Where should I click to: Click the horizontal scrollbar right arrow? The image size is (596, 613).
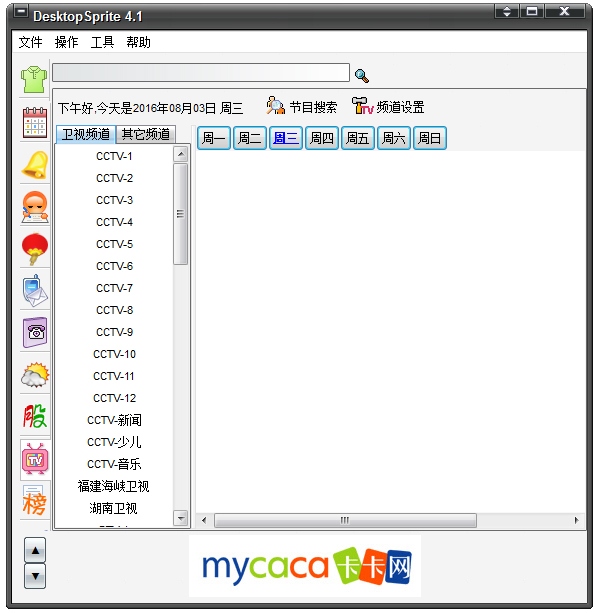[x=576, y=520]
